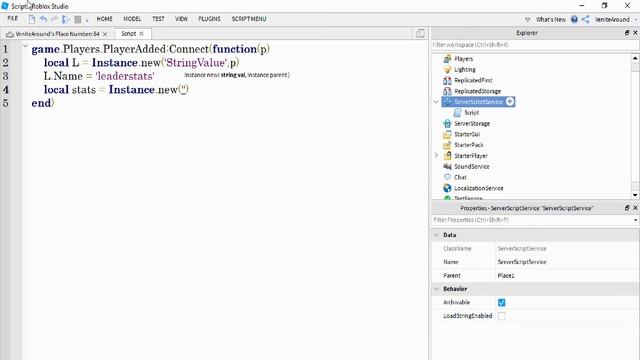Click the Share icon in top bar
640x360 pixels.
pos(585,19)
